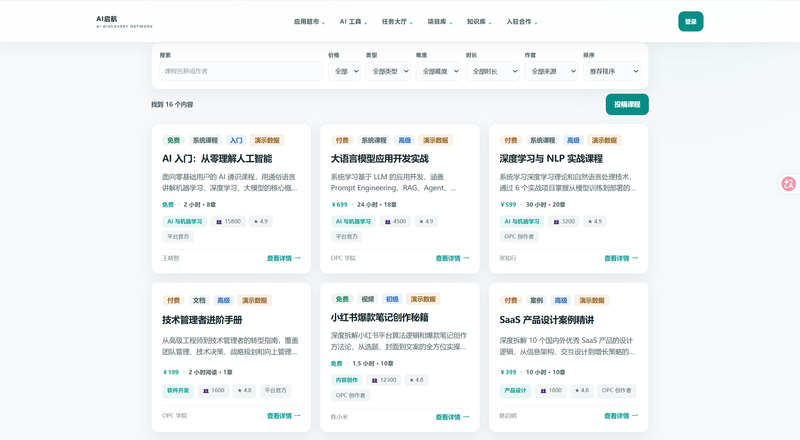This screenshot has height=440, width=800.
Task: Click the ¥599 price text
Action: pyautogui.click(x=508, y=205)
